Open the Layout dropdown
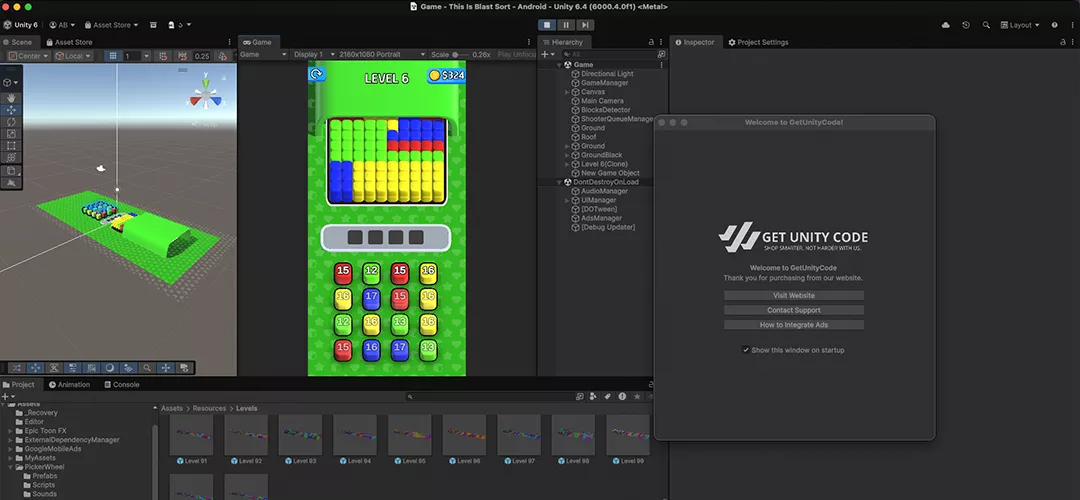Viewport: 1080px width, 500px height. (x=1020, y=25)
